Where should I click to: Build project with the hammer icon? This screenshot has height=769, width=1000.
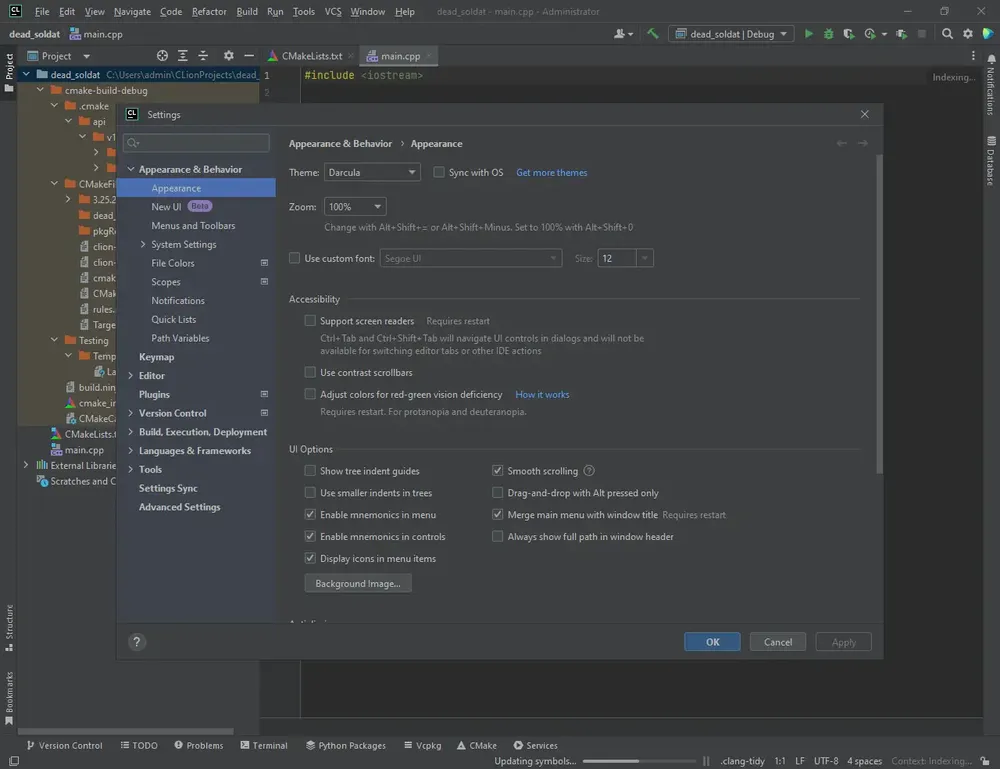(x=652, y=34)
